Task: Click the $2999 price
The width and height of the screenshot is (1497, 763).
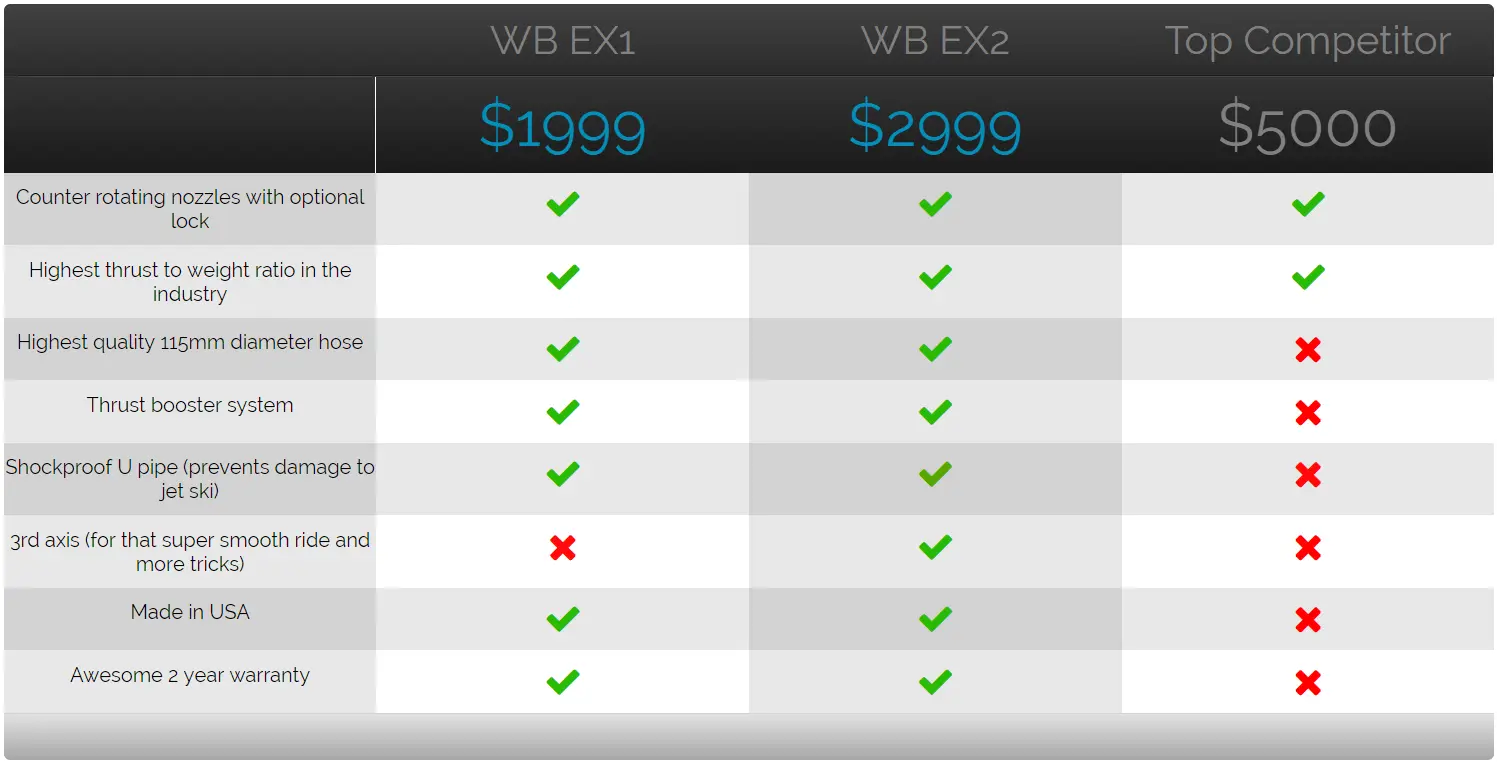Action: click(935, 127)
